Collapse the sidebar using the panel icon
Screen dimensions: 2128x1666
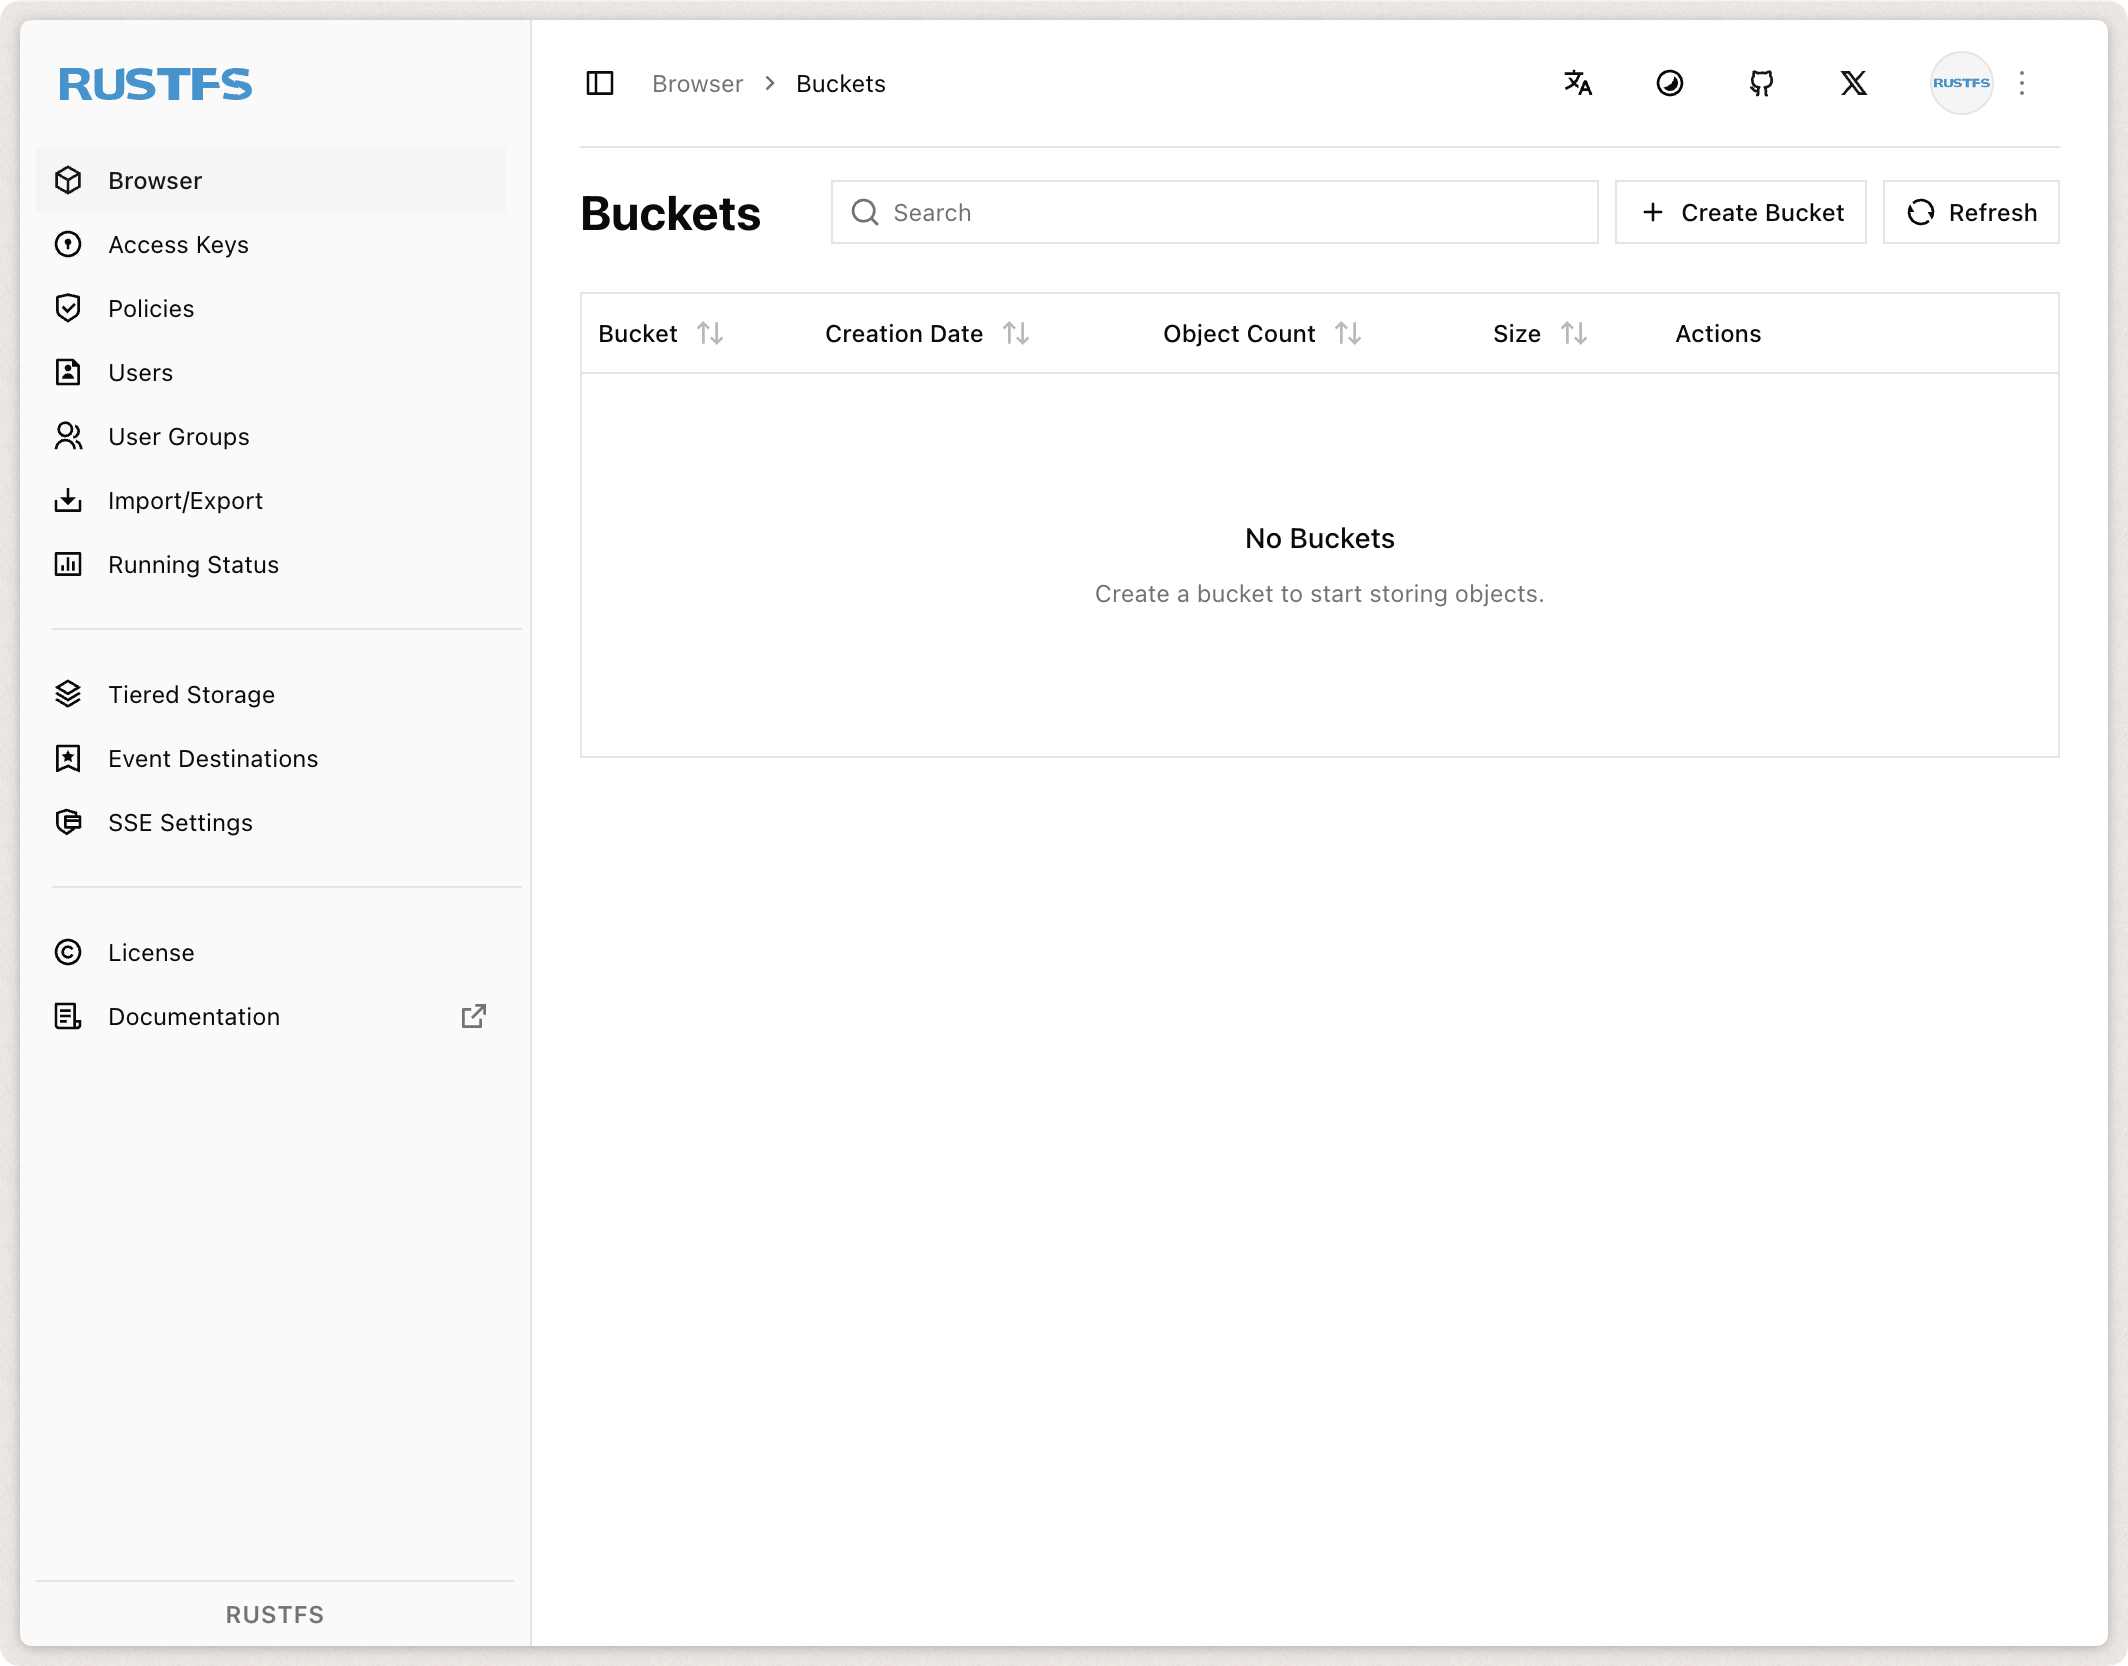(x=600, y=84)
